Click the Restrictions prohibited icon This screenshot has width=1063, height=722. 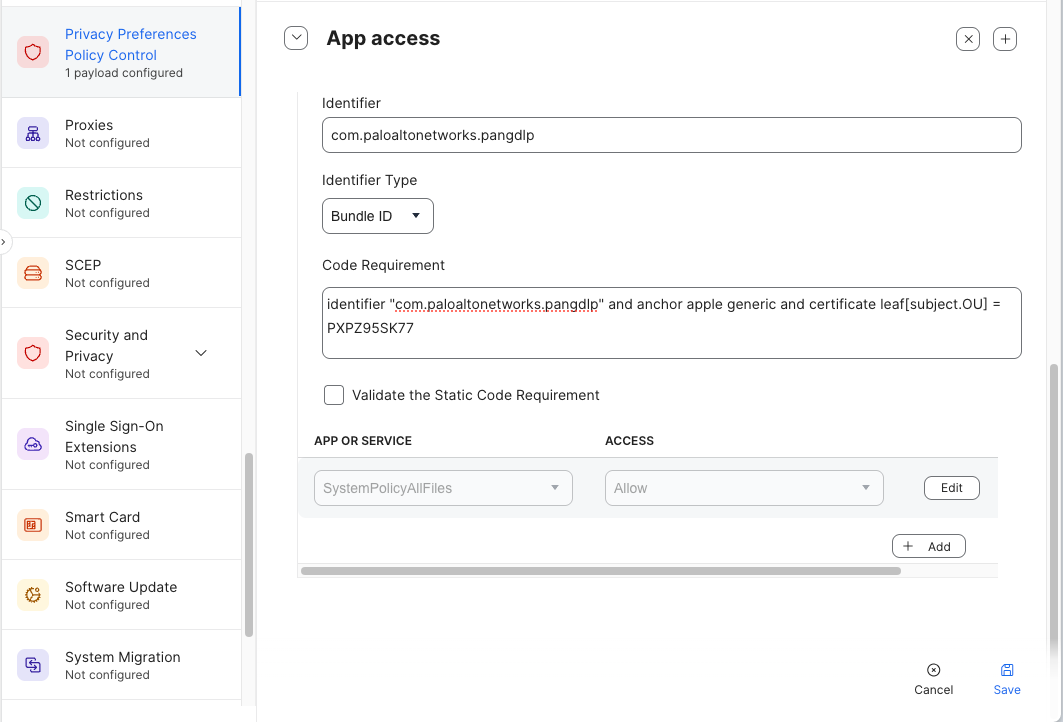[33, 203]
